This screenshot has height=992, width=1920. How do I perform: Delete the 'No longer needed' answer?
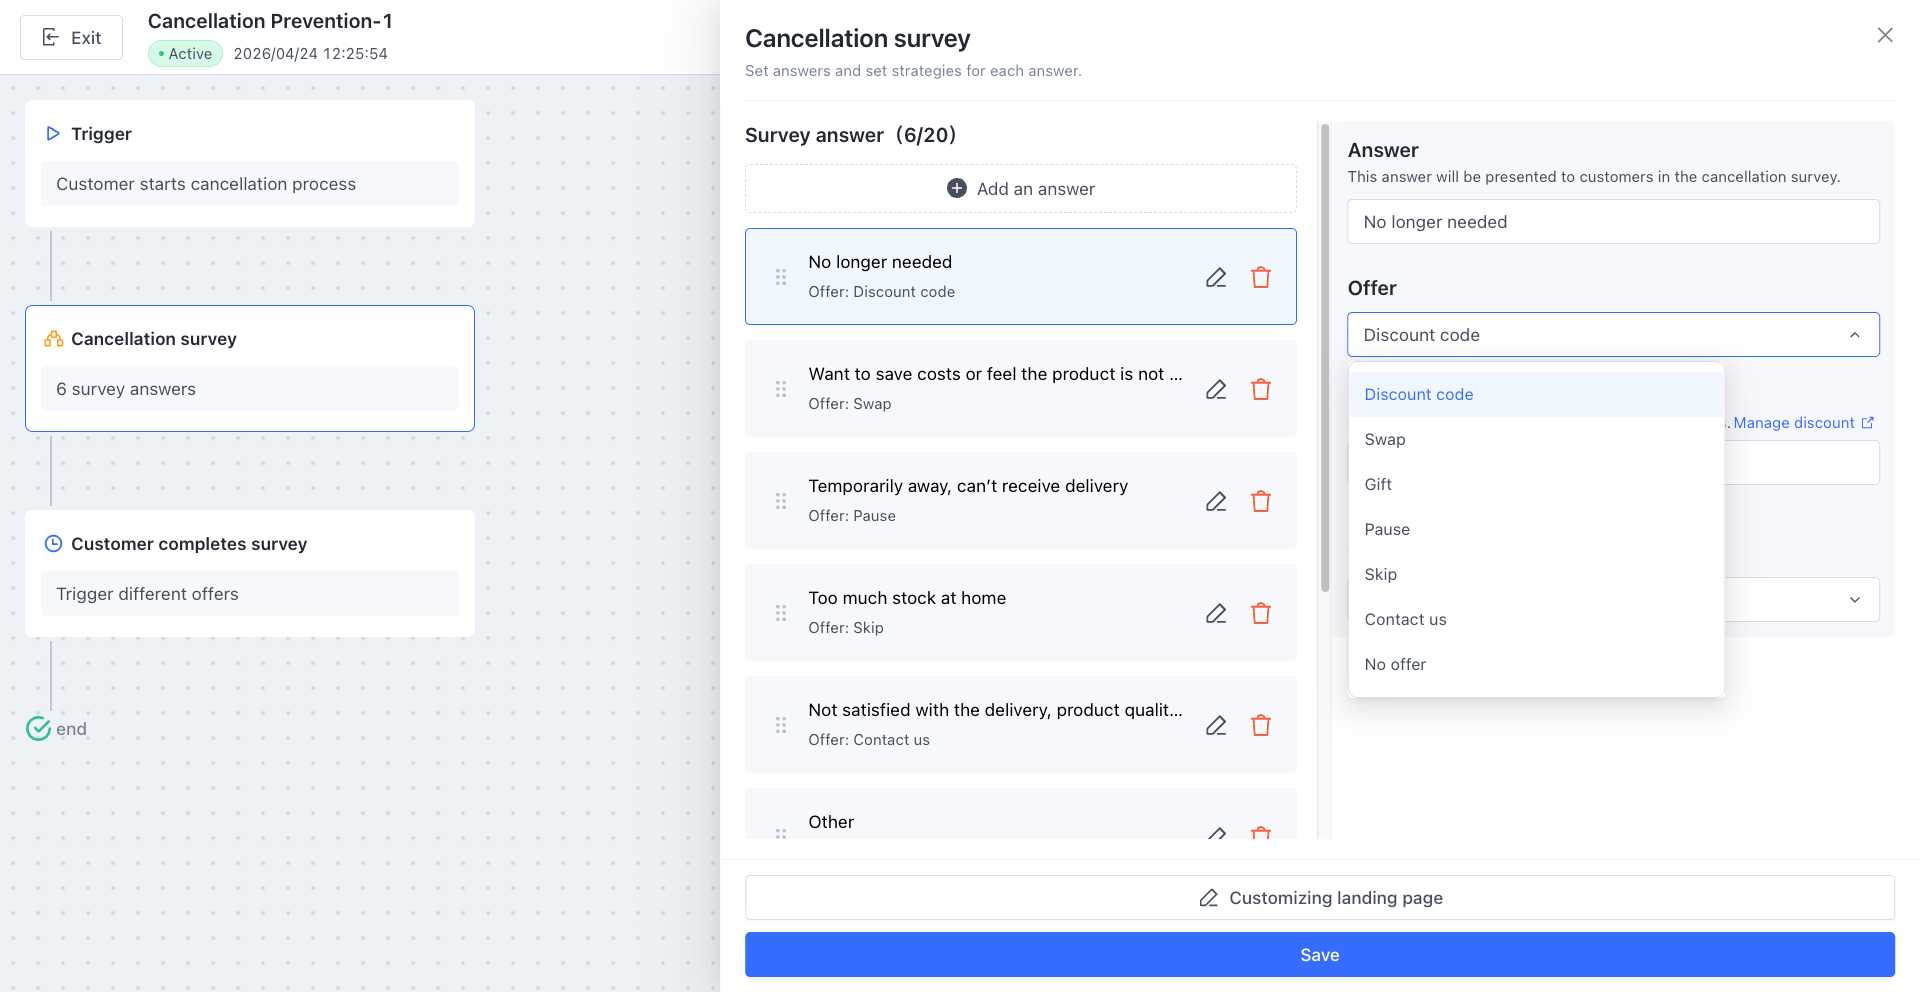pos(1261,278)
